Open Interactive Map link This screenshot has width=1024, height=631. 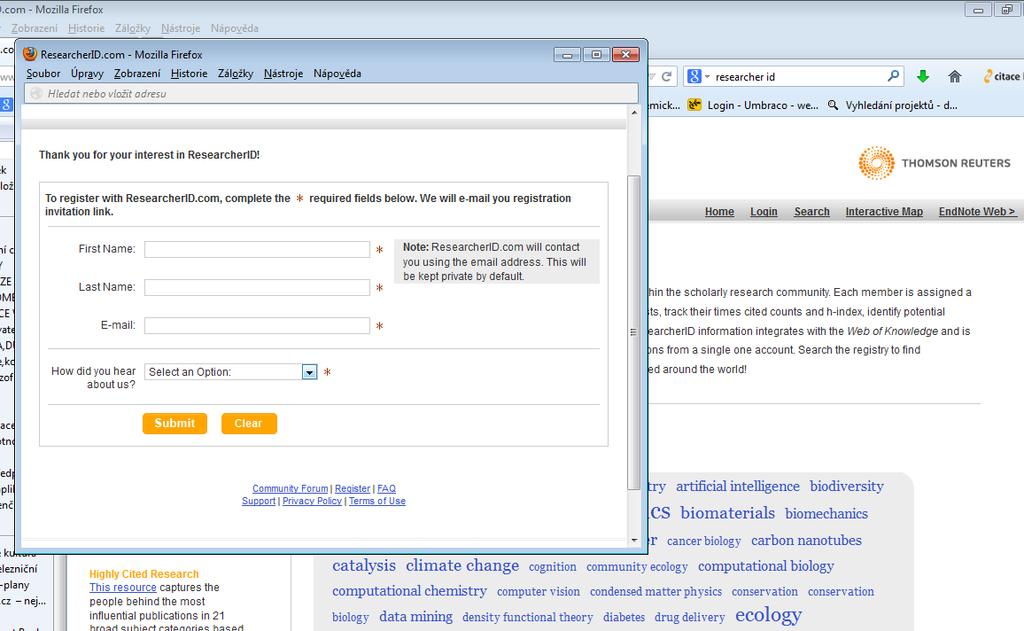[884, 212]
